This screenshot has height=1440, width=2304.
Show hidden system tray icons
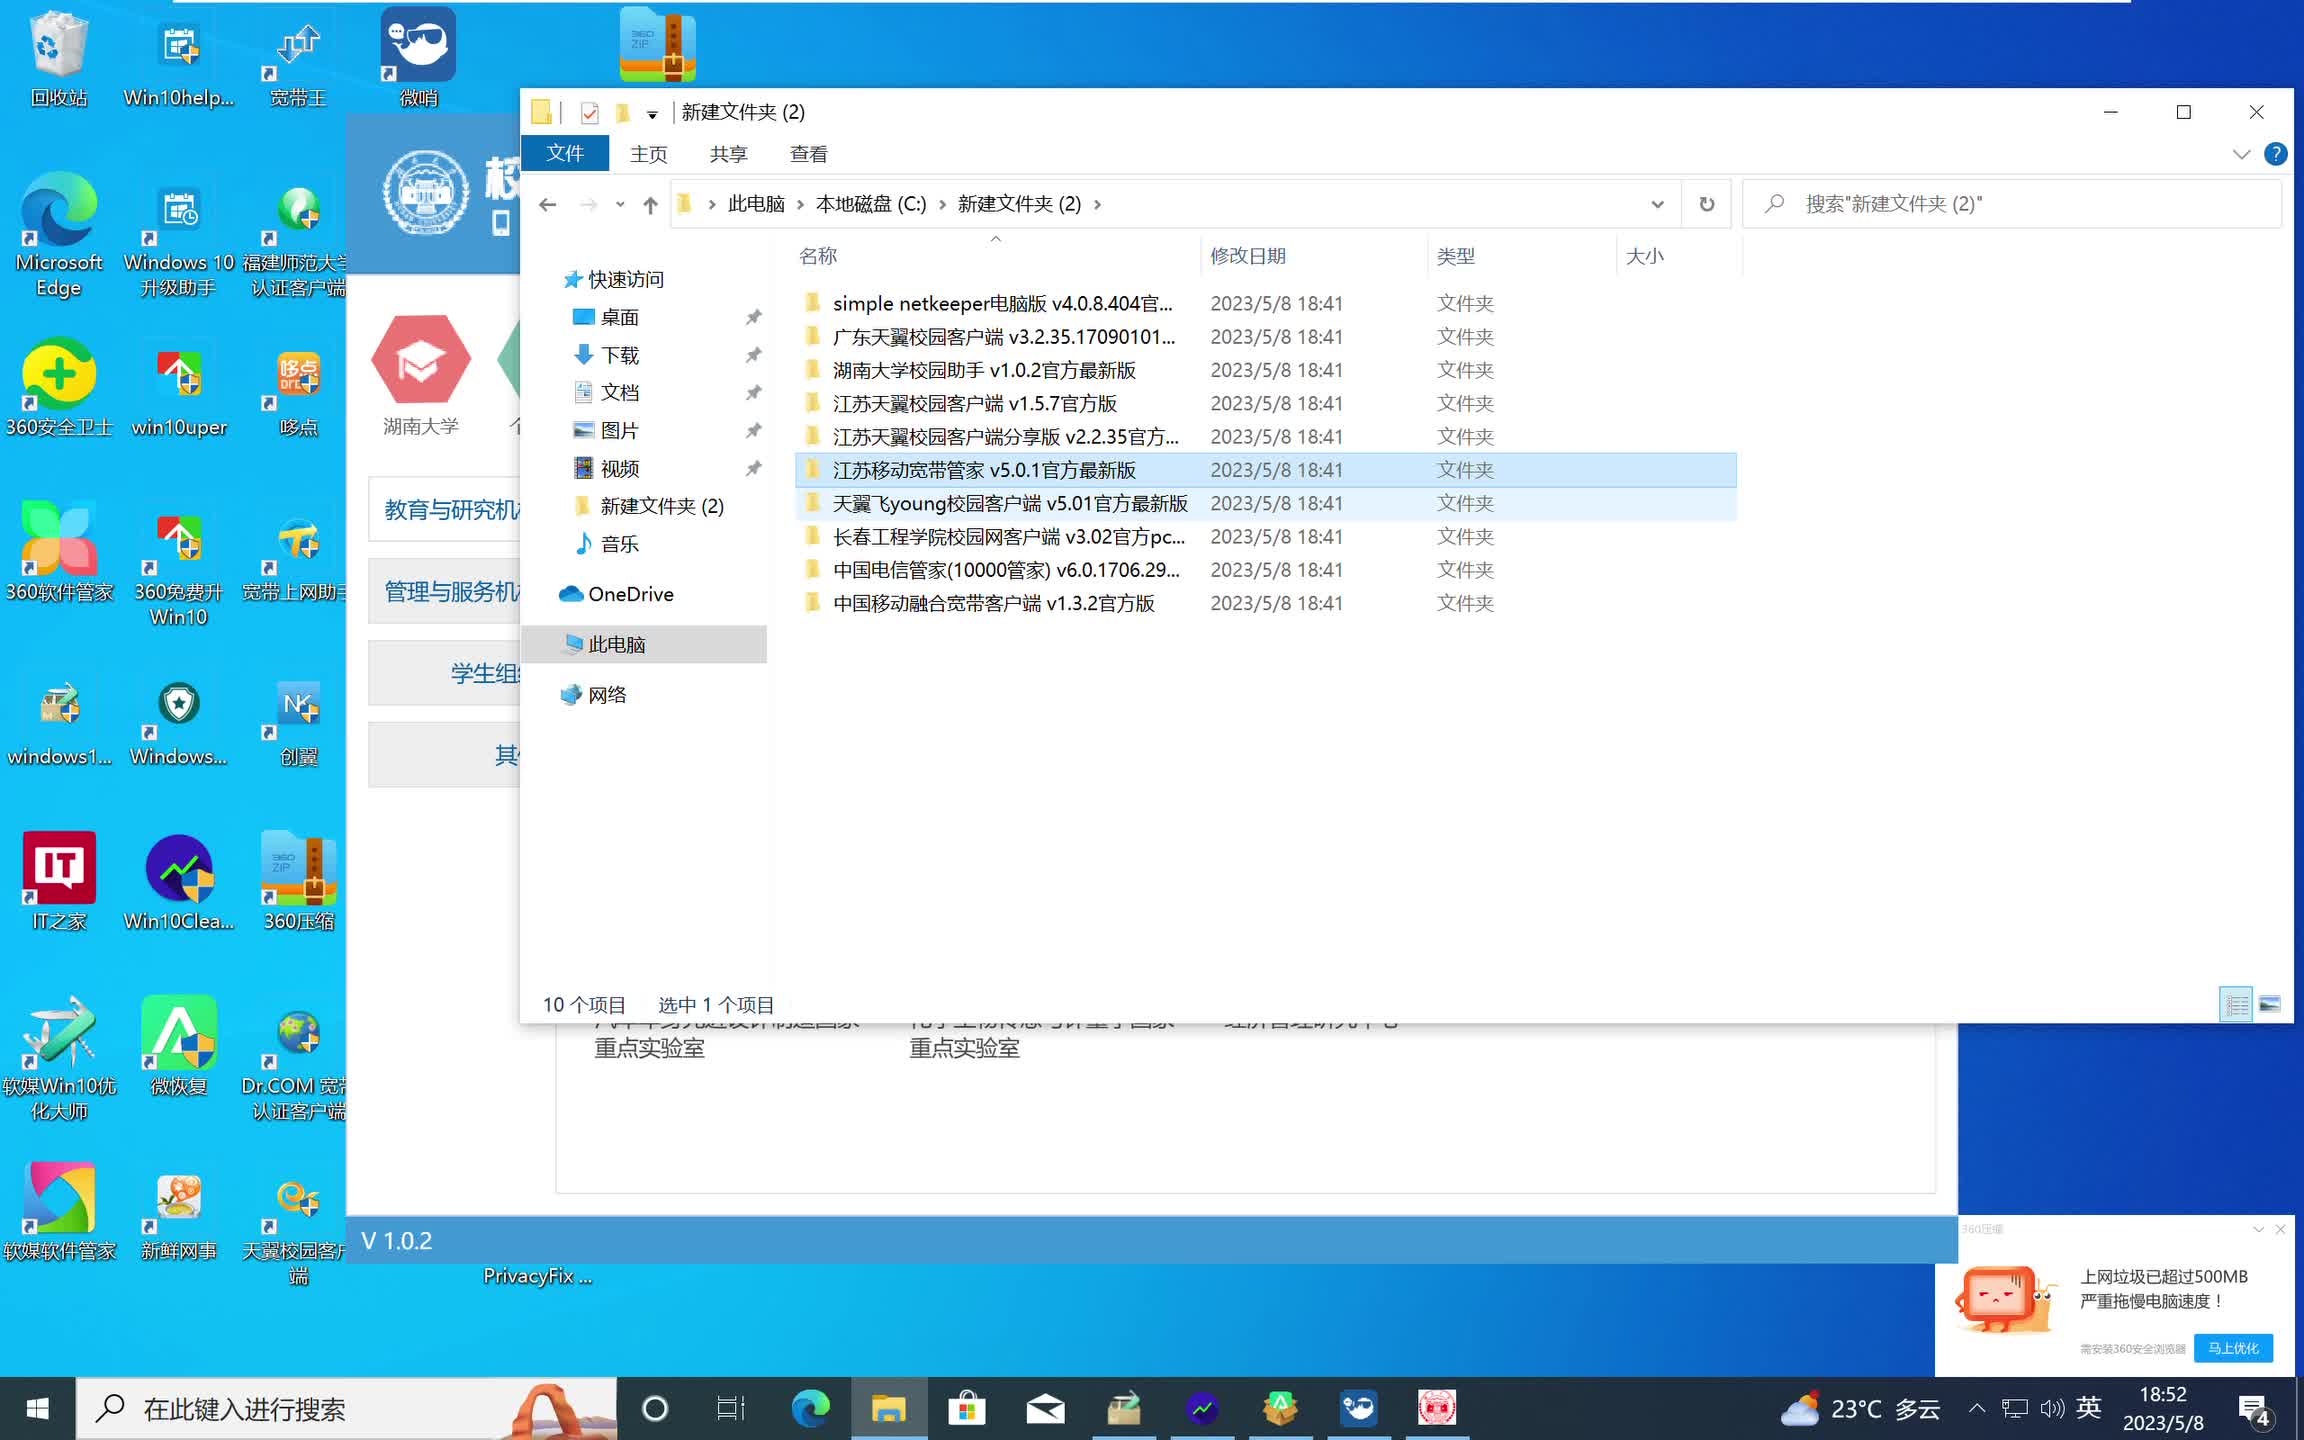(1977, 1408)
